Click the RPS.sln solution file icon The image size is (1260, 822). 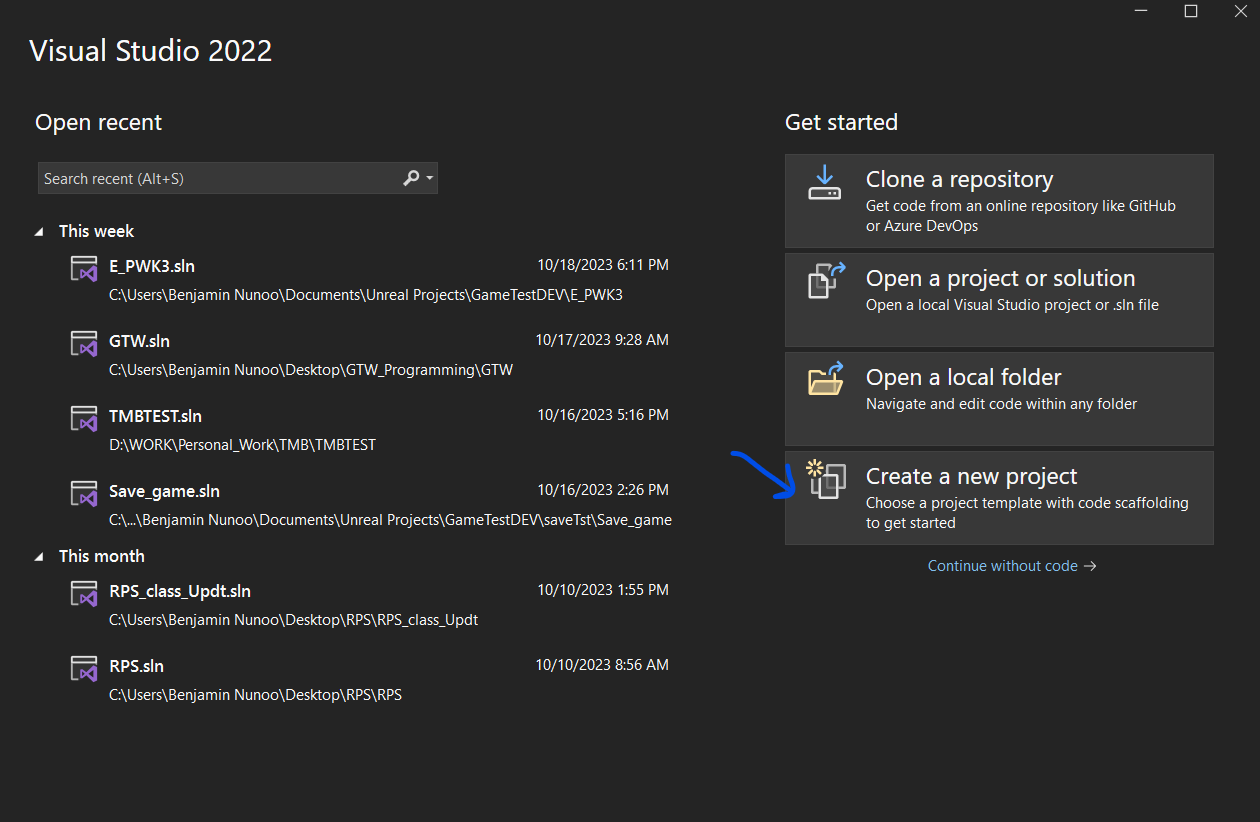click(x=83, y=668)
